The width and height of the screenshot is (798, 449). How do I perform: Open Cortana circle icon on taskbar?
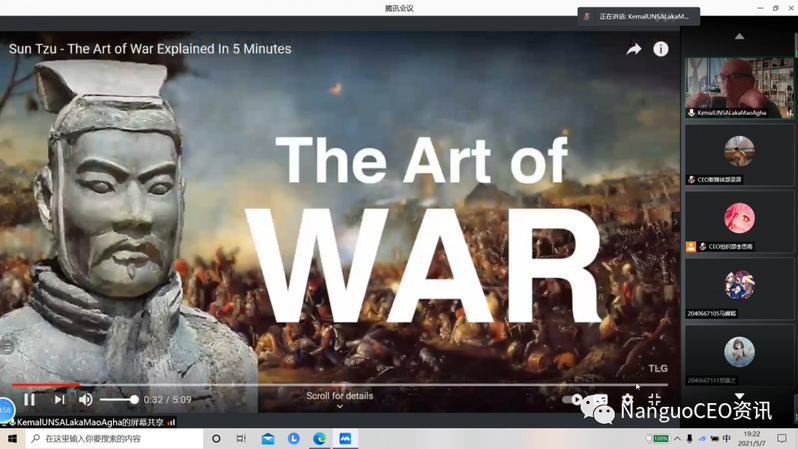click(216, 438)
